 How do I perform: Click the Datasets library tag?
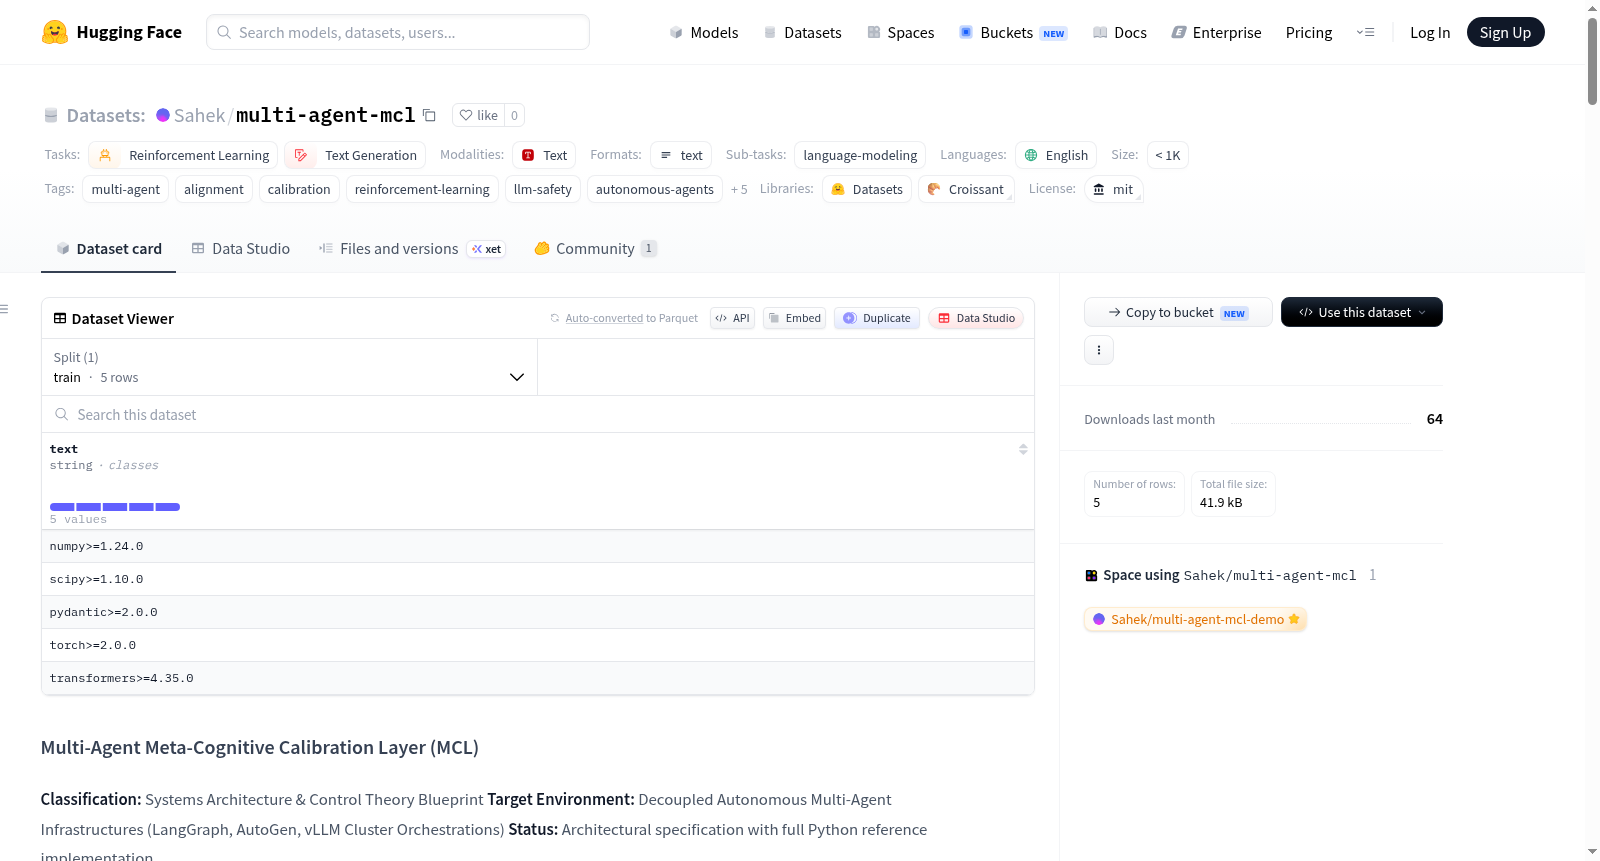[867, 189]
